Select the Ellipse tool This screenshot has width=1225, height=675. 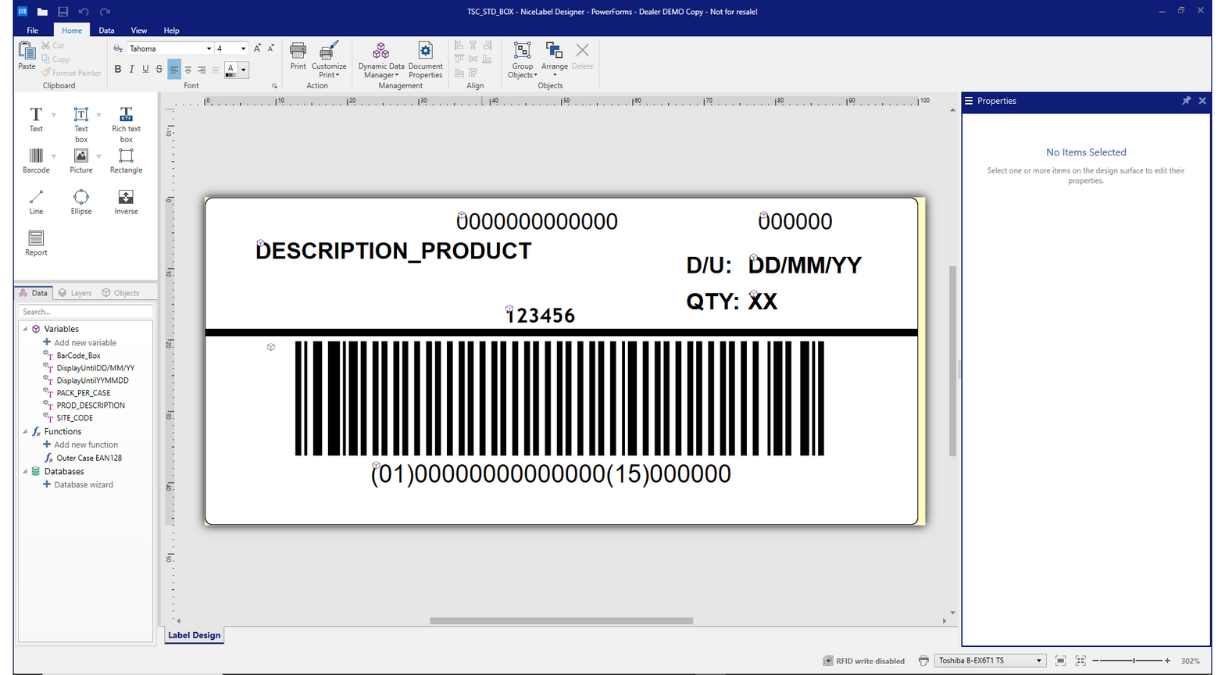[x=81, y=200]
